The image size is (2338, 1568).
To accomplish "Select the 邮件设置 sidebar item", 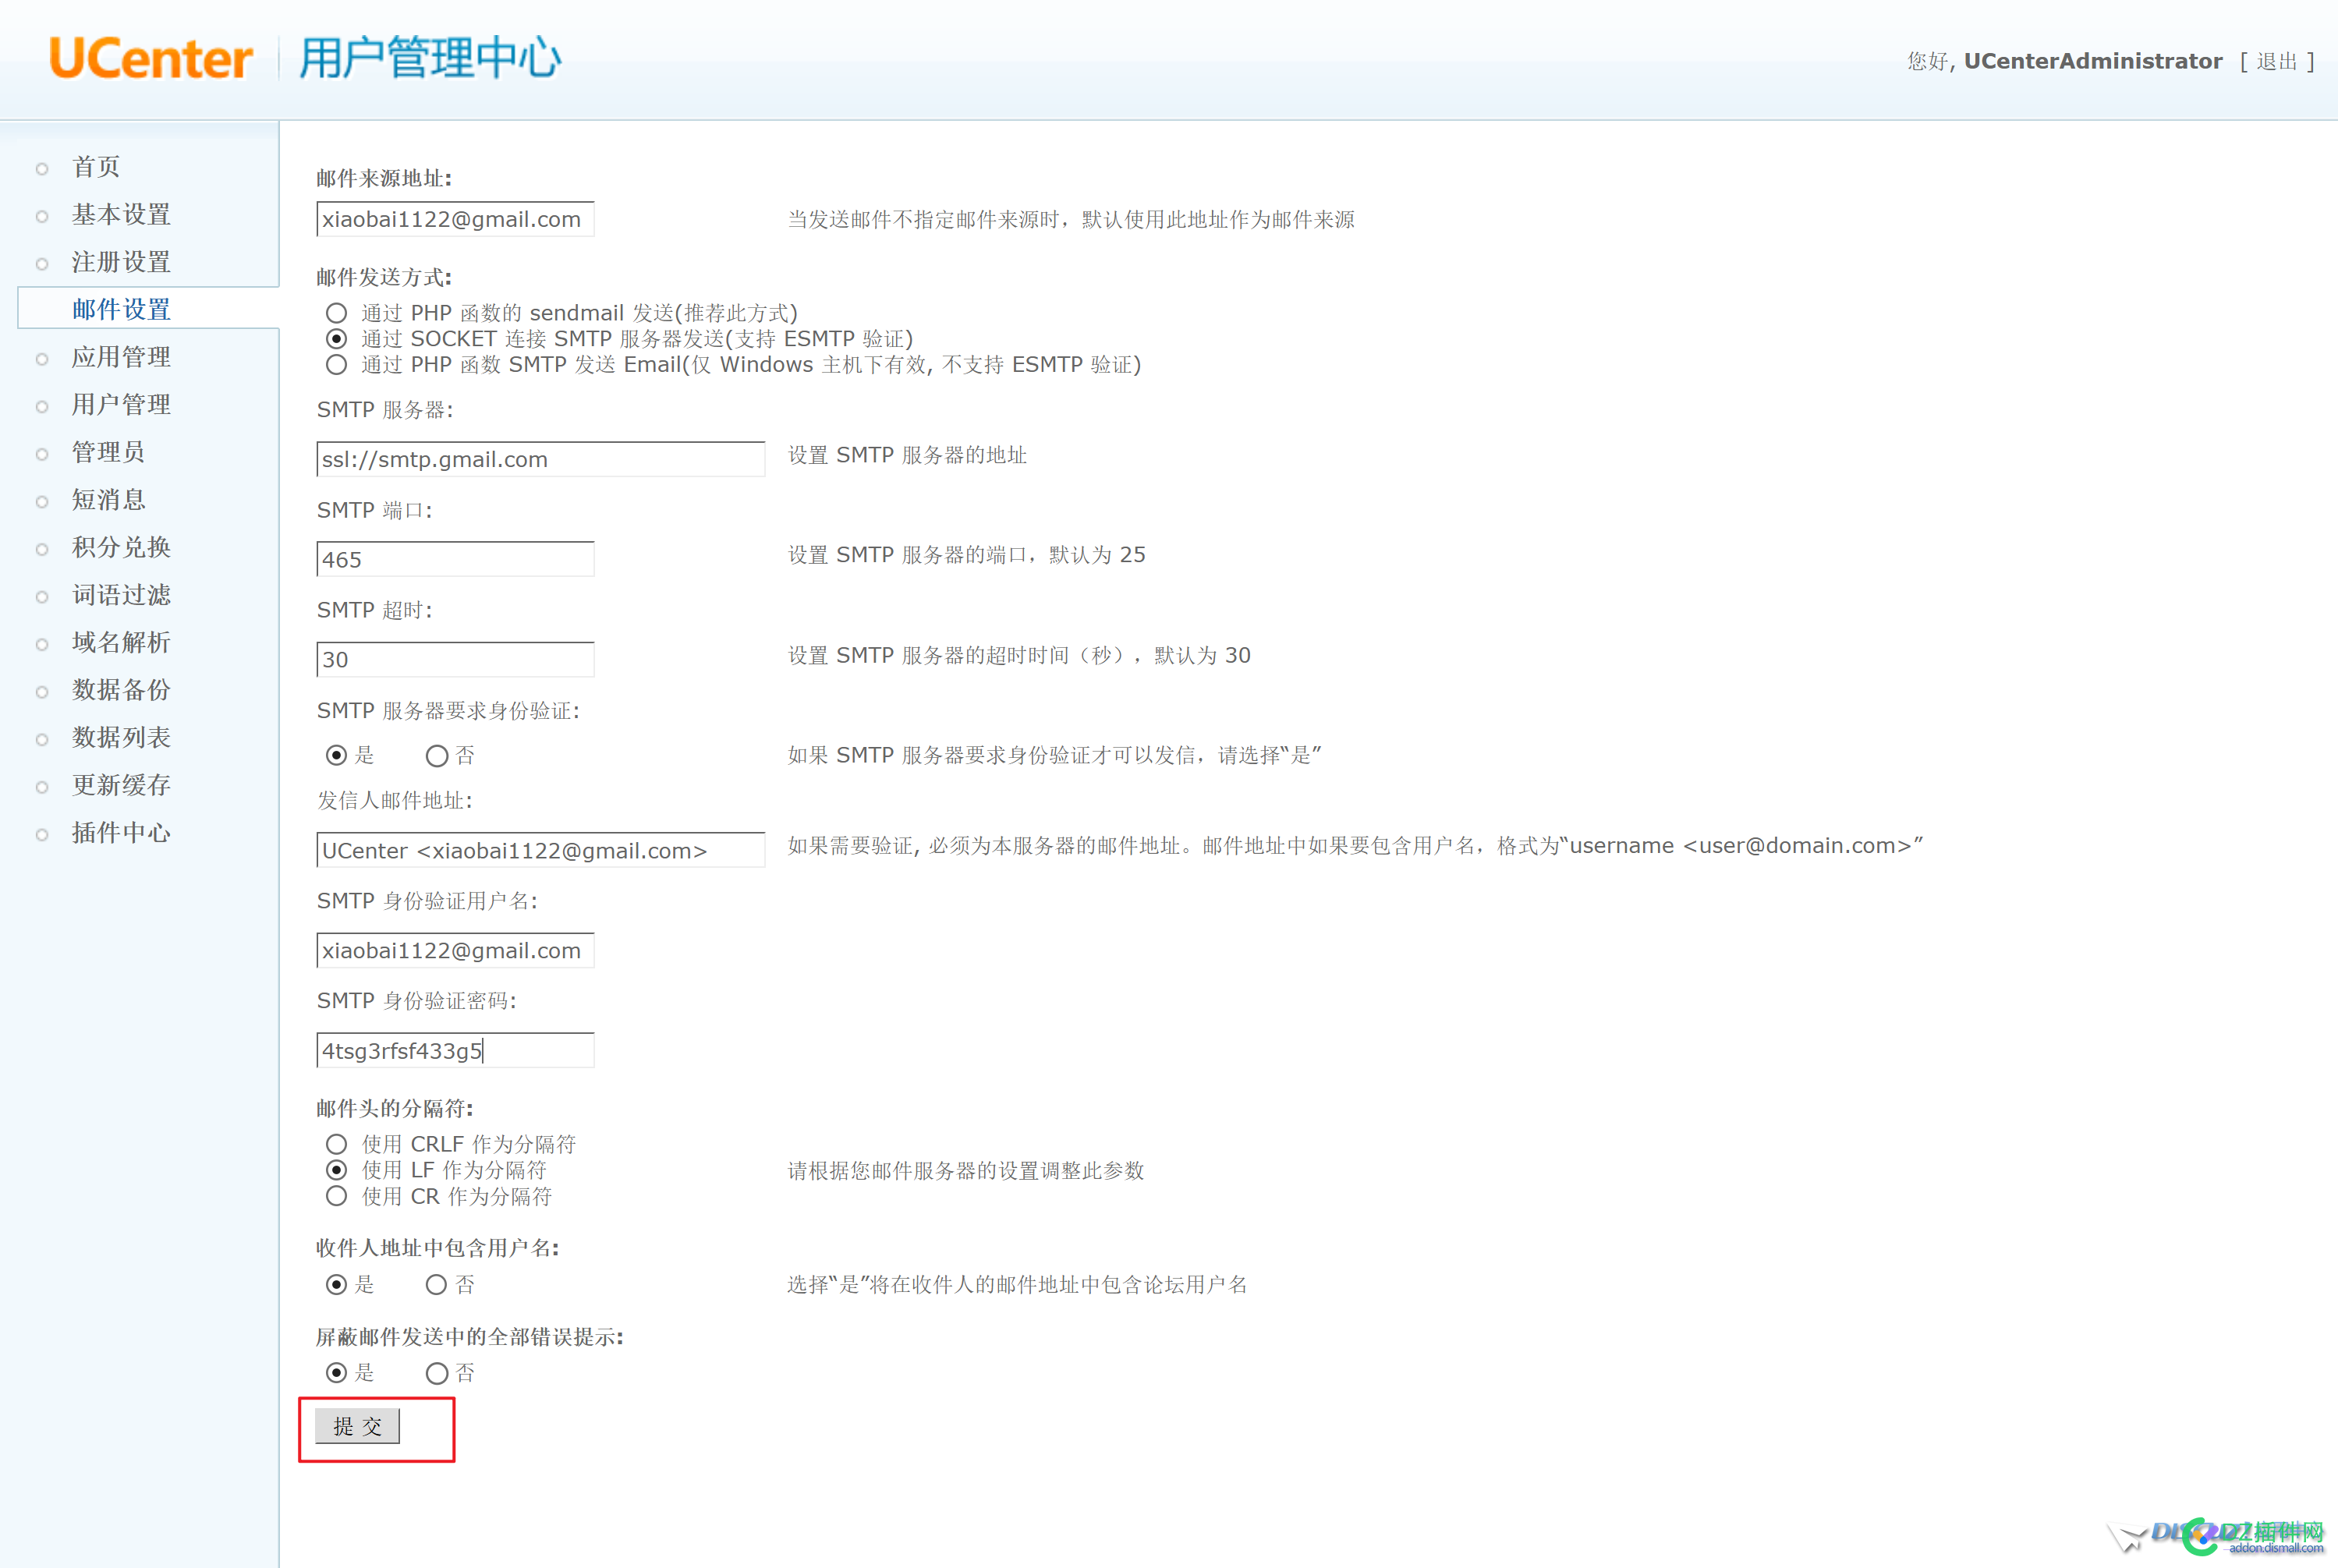I will click(x=121, y=309).
